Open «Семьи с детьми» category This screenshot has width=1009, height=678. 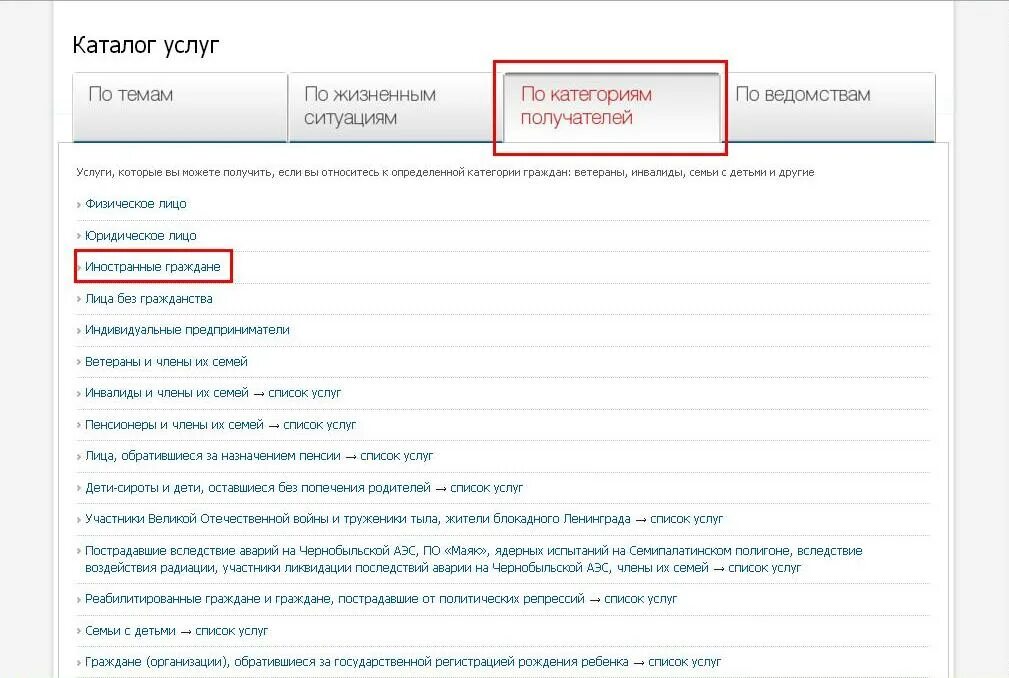(130, 630)
